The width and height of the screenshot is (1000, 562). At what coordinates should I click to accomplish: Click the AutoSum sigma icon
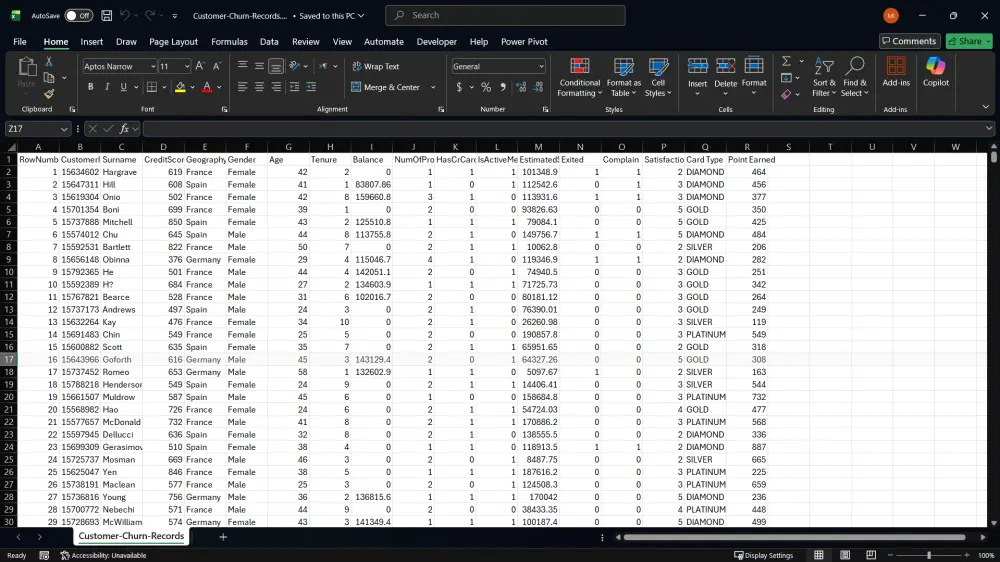(x=786, y=61)
